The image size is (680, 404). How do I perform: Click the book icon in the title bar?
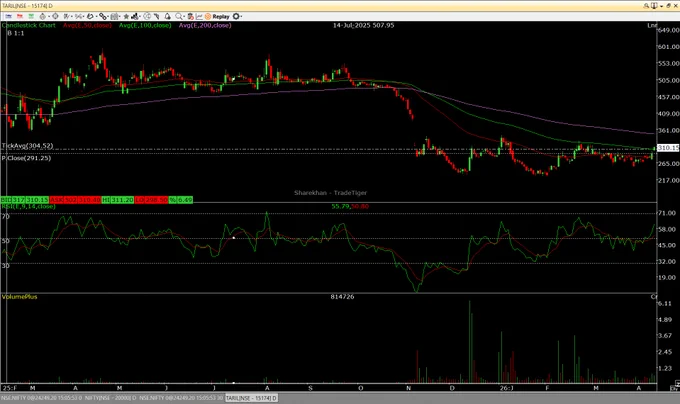[x=654, y=6]
